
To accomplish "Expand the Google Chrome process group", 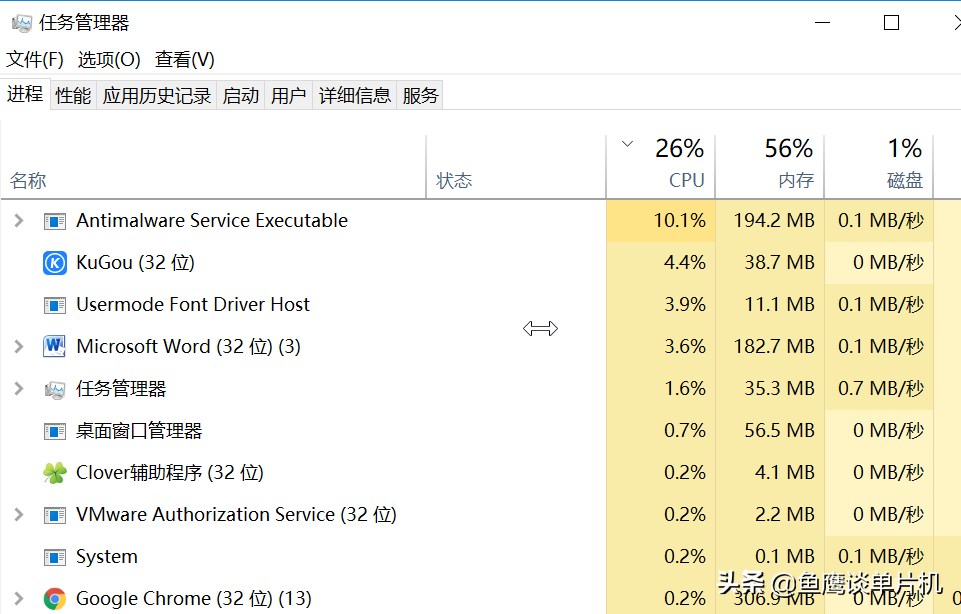I will 19,599.
